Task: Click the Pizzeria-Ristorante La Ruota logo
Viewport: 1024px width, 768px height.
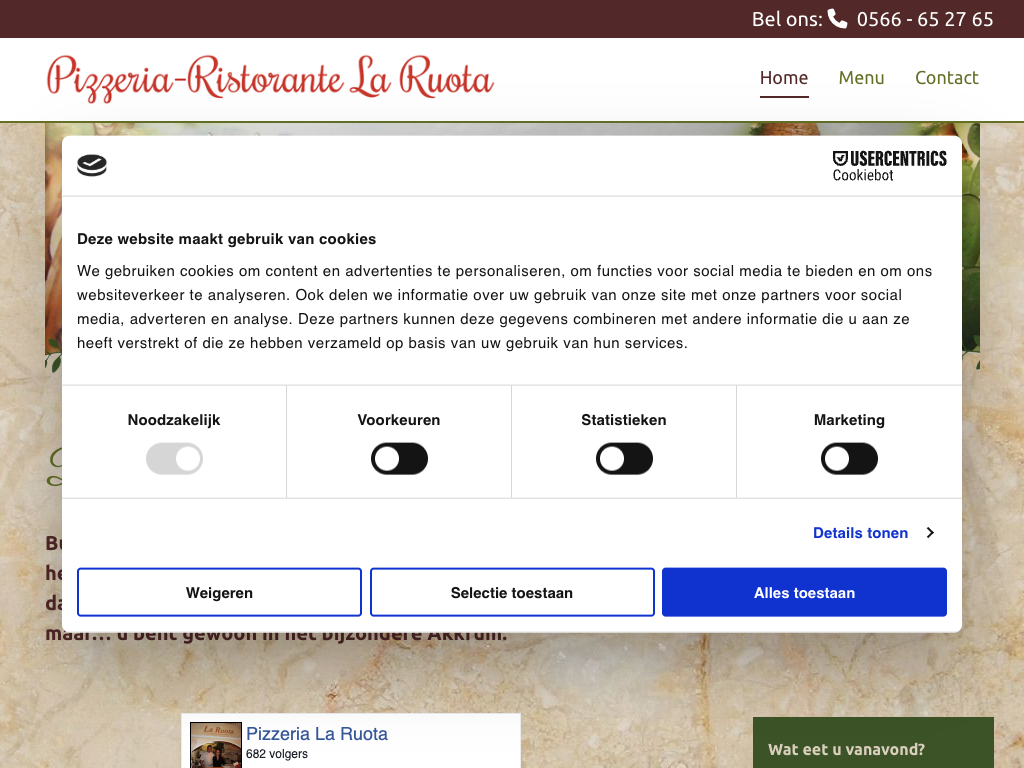Action: [x=270, y=78]
